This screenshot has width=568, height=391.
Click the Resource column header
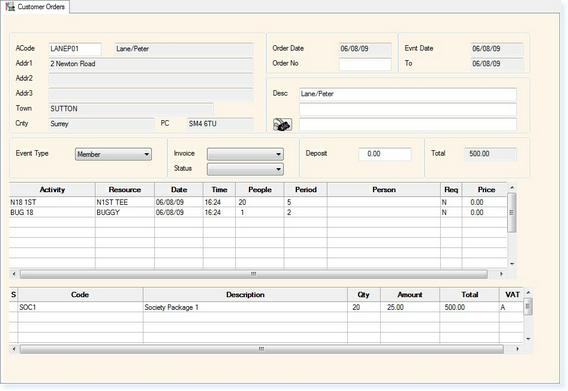(x=125, y=190)
